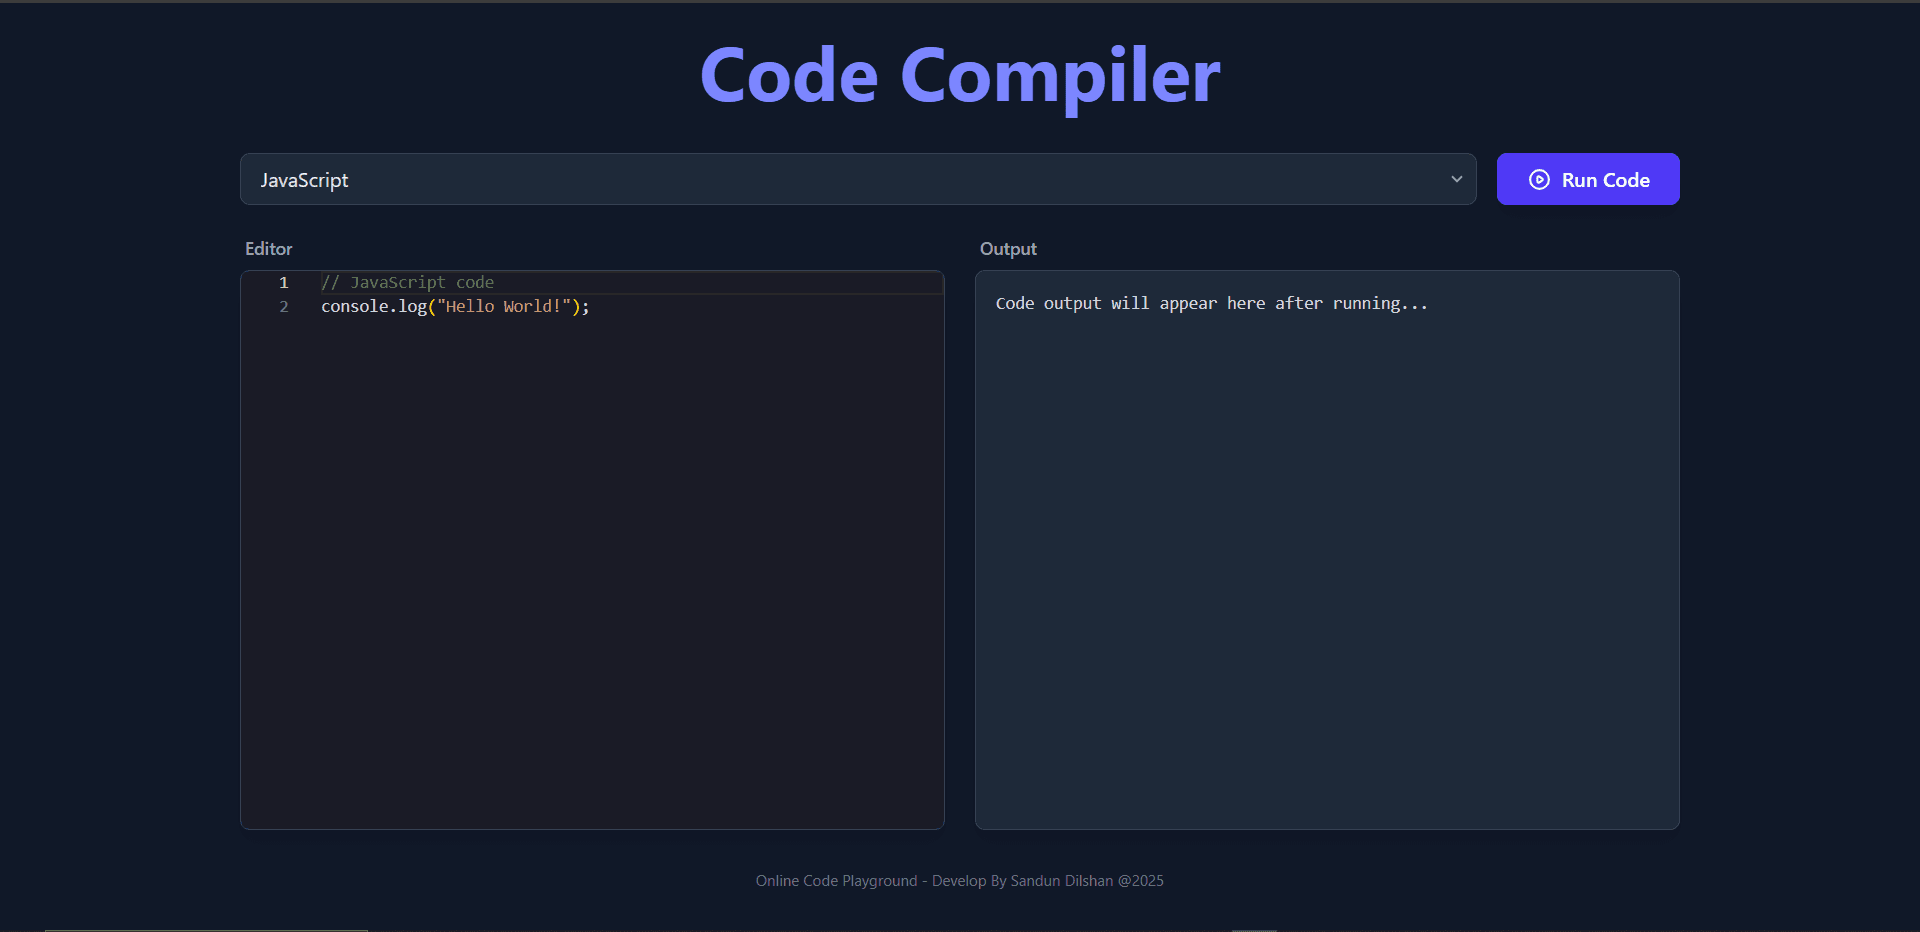The image size is (1920, 932).
Task: Open the language selection dropdown
Action: pos(858,180)
